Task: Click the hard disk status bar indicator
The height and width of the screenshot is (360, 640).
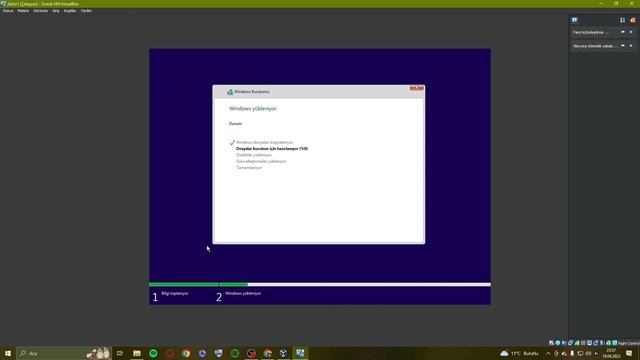Action: pos(551,343)
